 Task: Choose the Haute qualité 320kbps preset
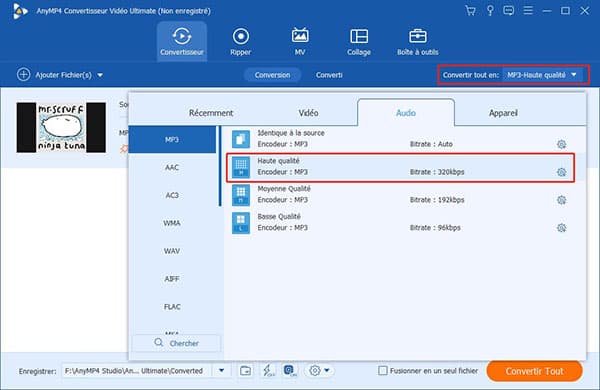400,167
